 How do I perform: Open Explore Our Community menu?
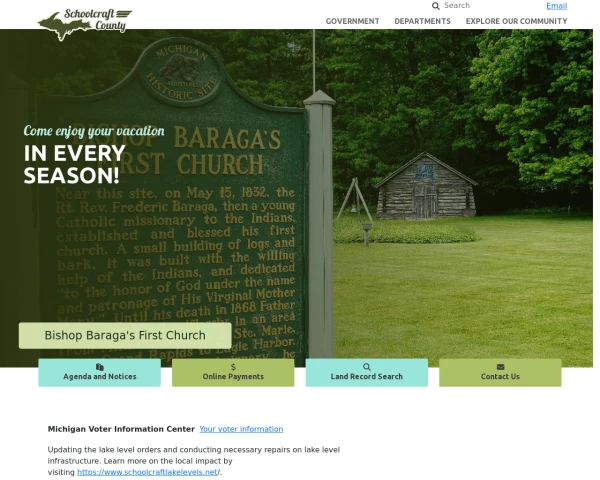(x=516, y=21)
